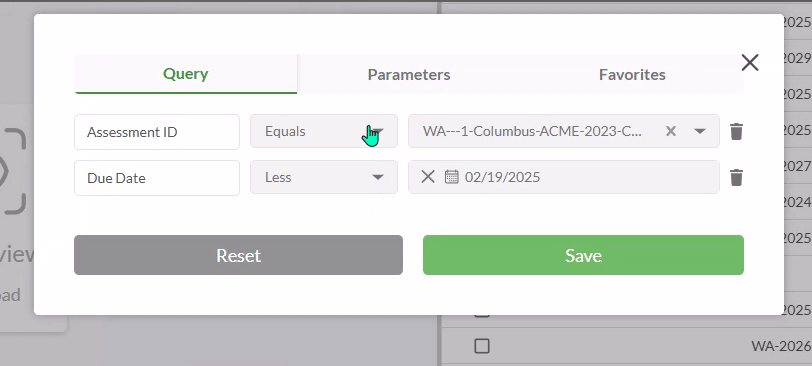Select the Due Date field box
The height and width of the screenshot is (366, 812).
coord(157,178)
